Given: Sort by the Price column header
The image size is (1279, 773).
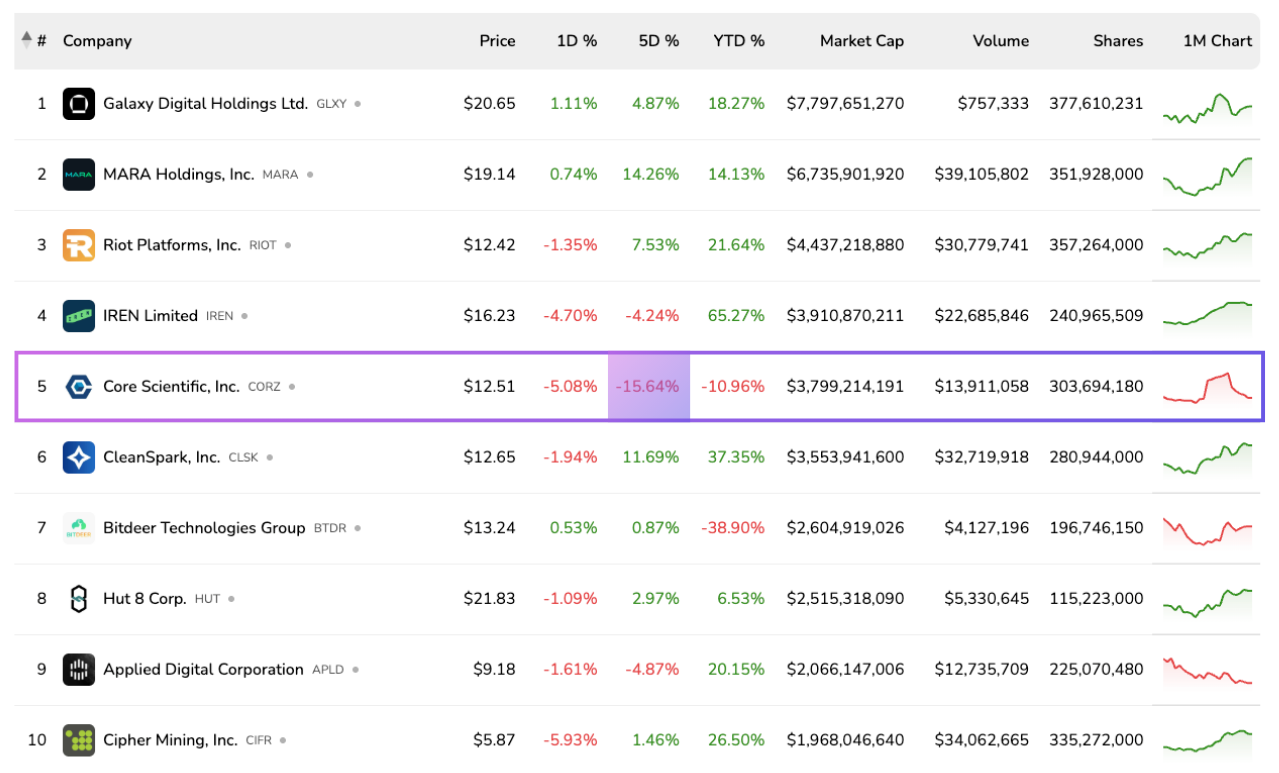Looking at the screenshot, I should pyautogui.click(x=497, y=41).
